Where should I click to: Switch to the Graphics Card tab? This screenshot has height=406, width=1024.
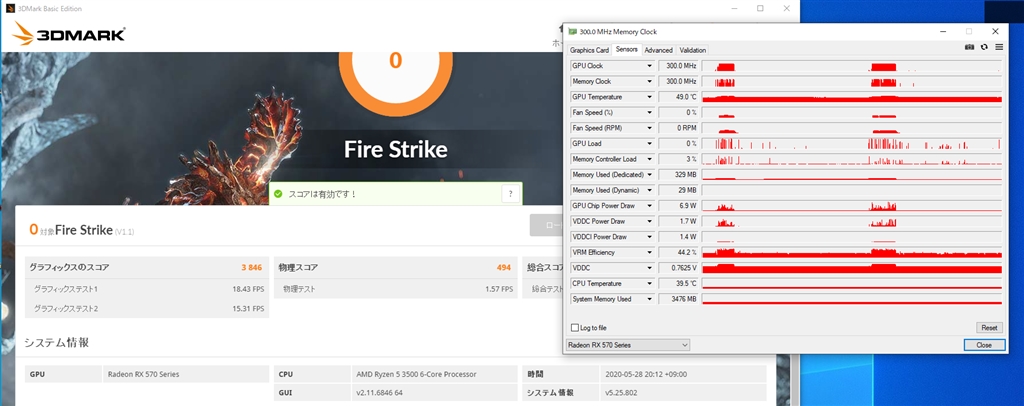(589, 50)
